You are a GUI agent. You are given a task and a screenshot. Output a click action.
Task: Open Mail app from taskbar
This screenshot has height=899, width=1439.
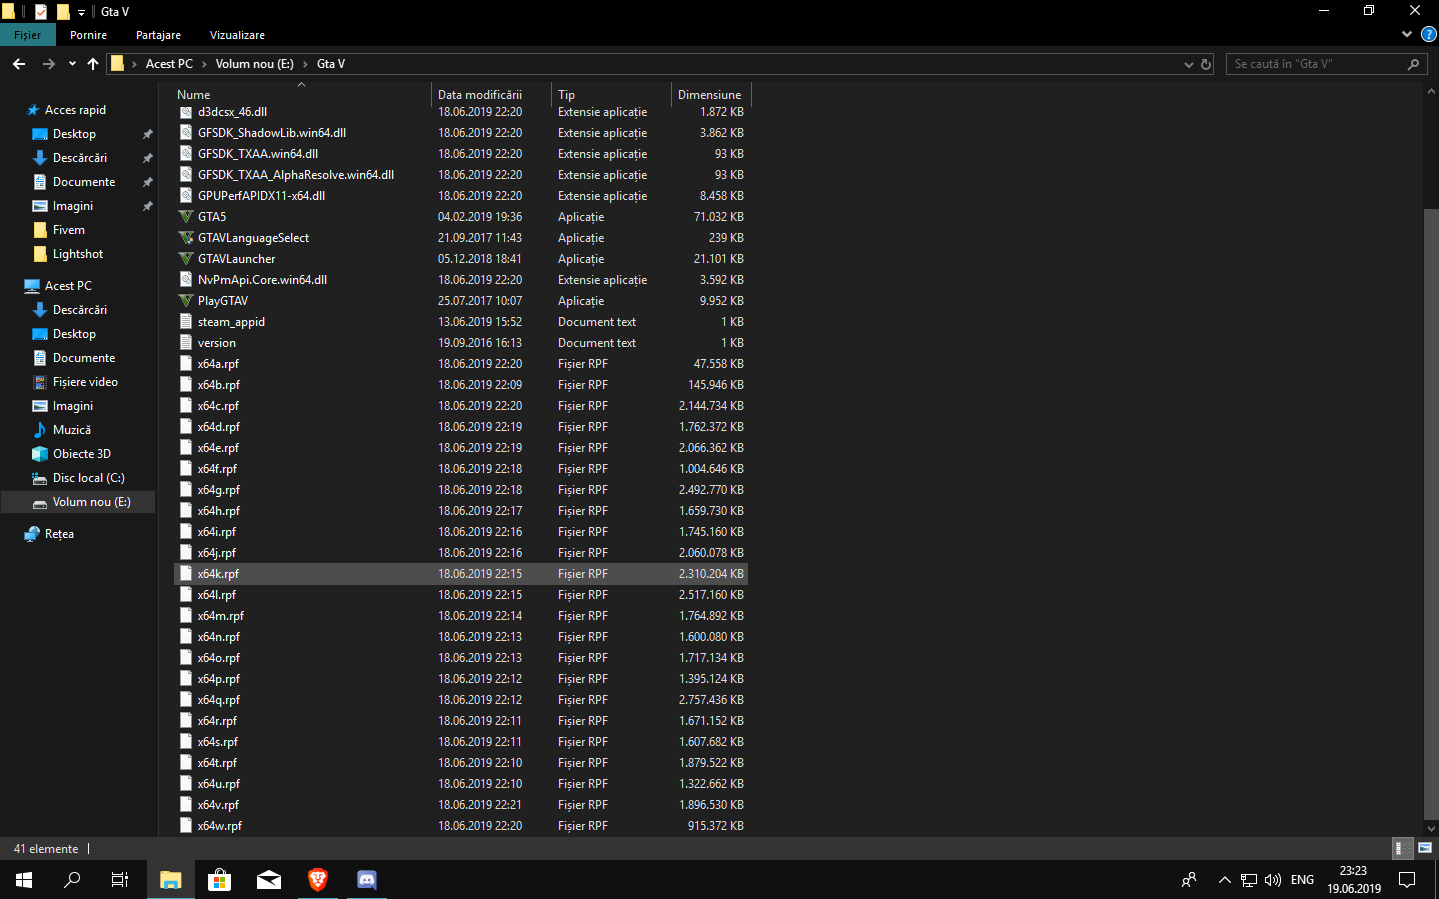(x=269, y=880)
